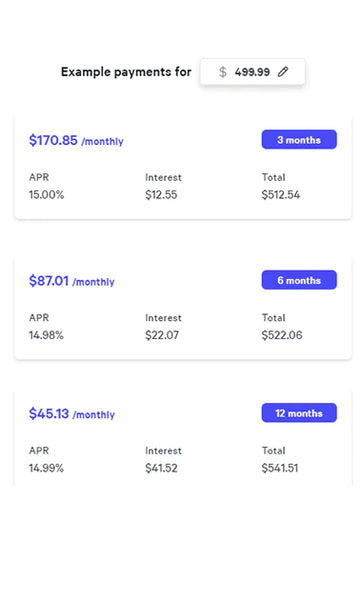Click the 15.00% APR value
This screenshot has width=362, height=600.
pos(46,195)
